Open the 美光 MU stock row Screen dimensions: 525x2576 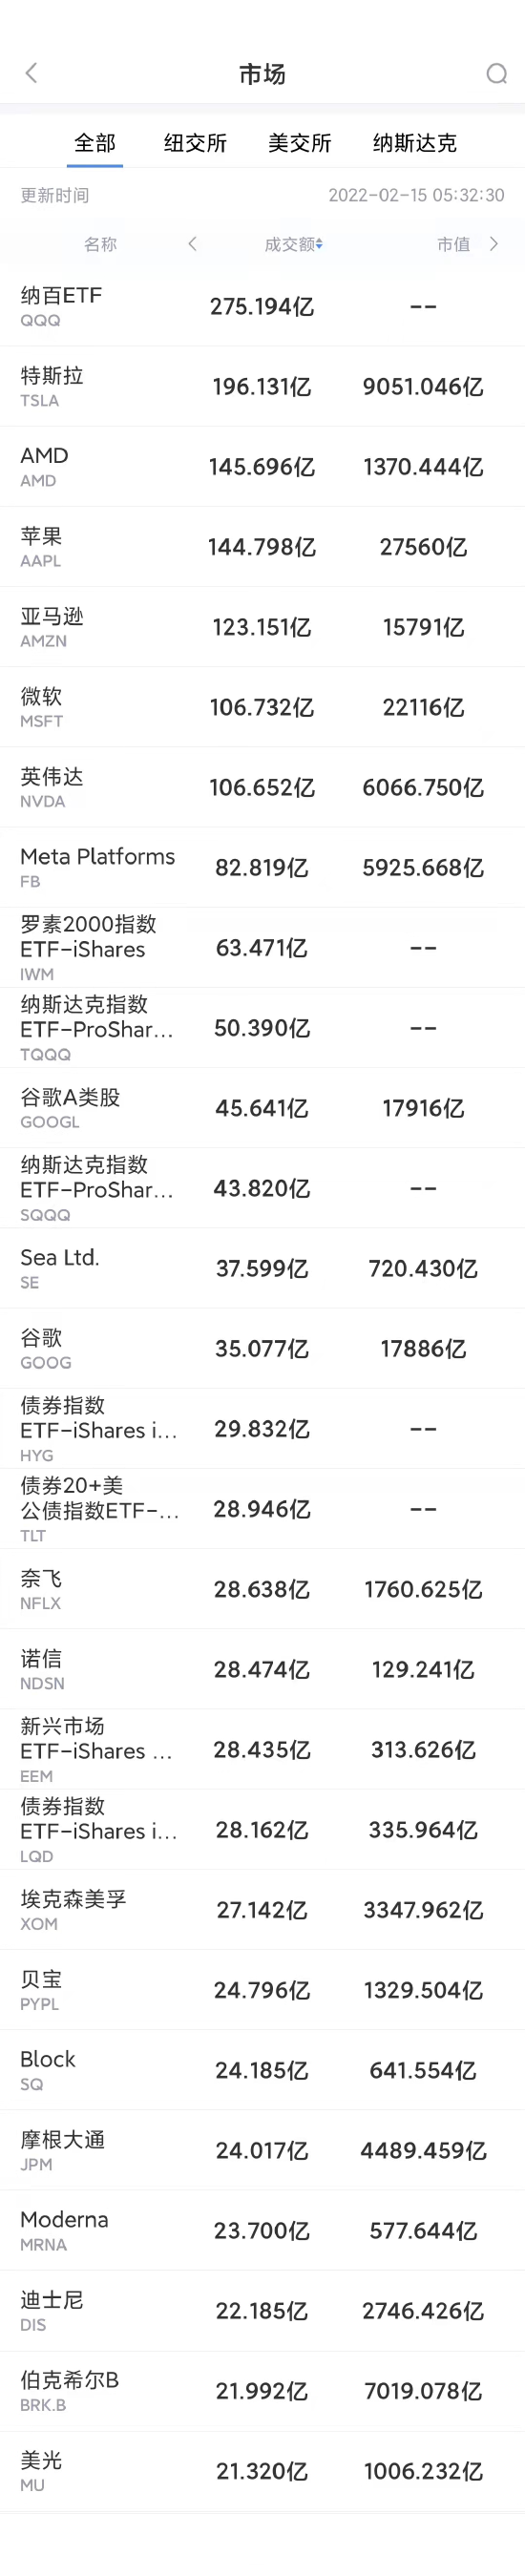[x=262, y=2473]
